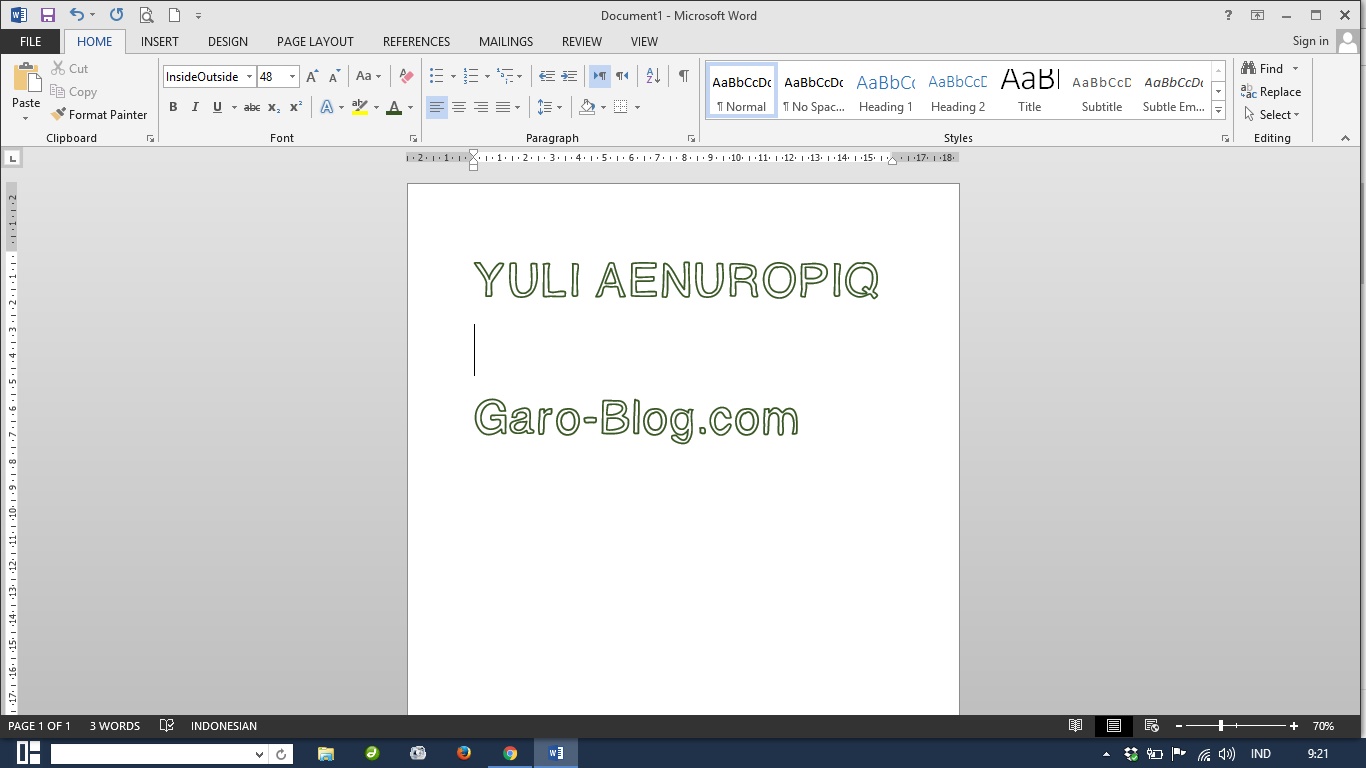Select the text highlight color swatch
The width and height of the screenshot is (1366, 768).
point(360,107)
